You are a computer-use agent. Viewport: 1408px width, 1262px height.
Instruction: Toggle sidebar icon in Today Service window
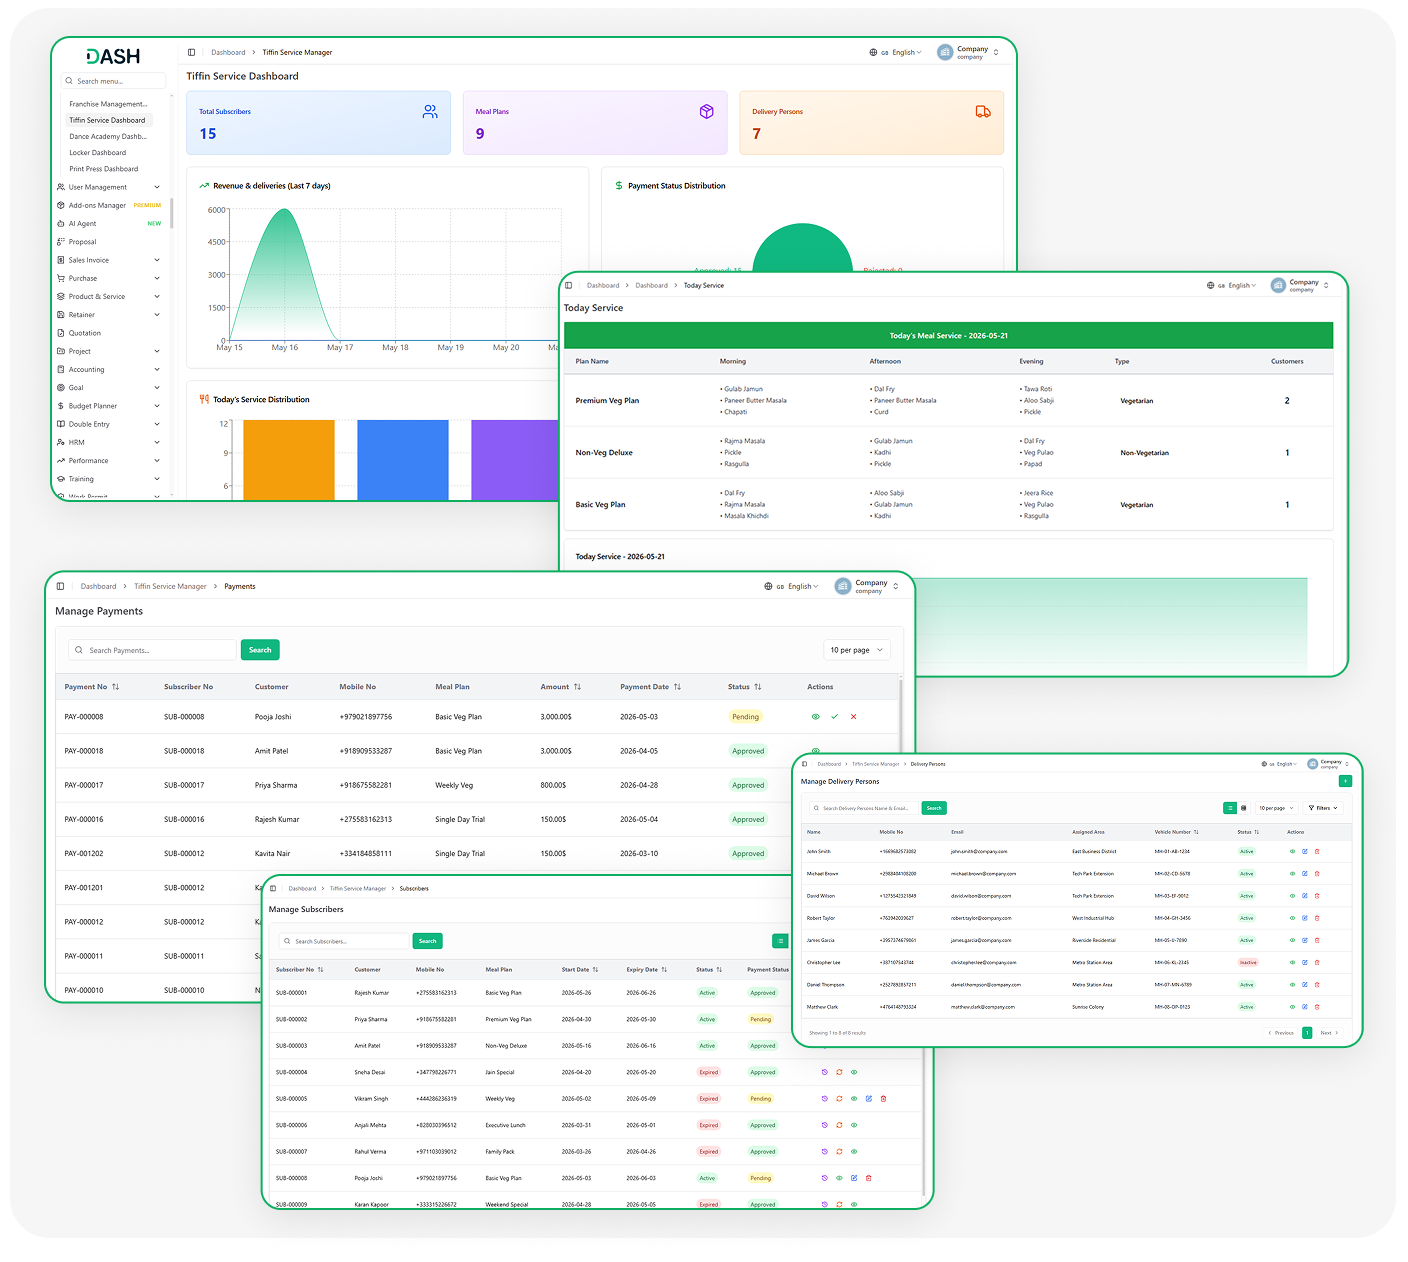pyautogui.click(x=569, y=286)
